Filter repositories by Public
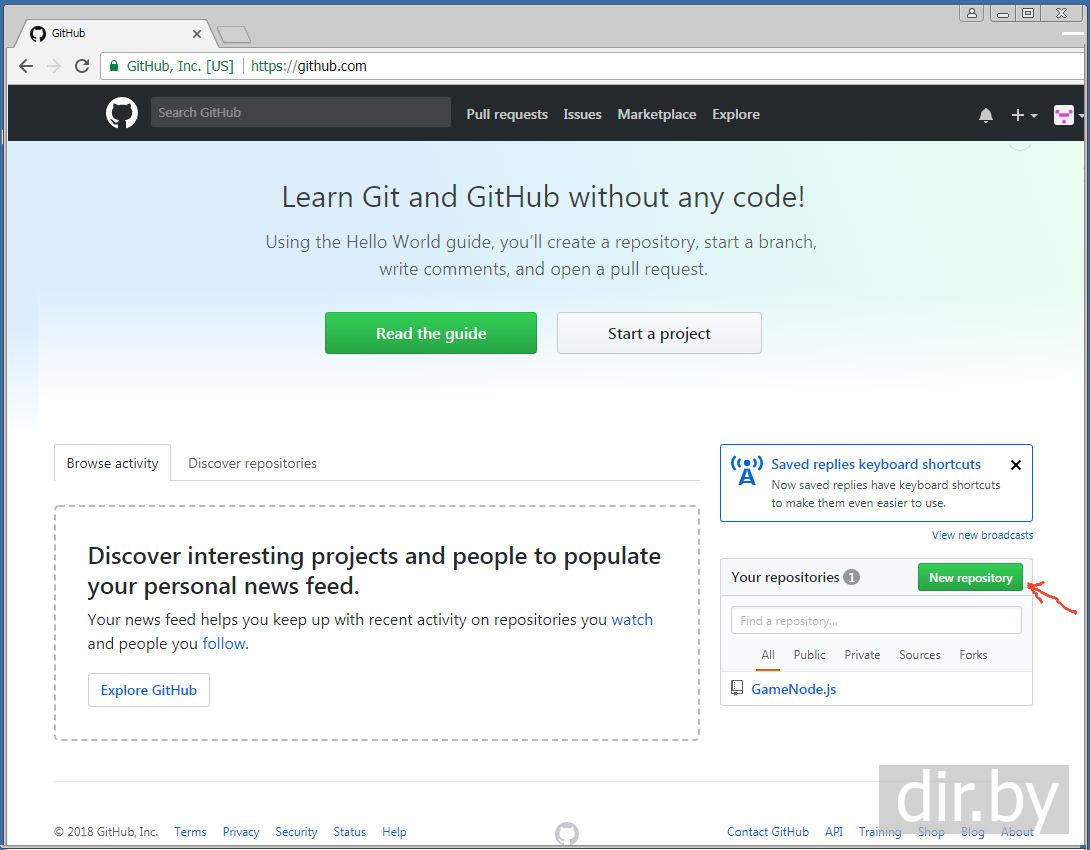This screenshot has height=850, width=1090. 809,655
